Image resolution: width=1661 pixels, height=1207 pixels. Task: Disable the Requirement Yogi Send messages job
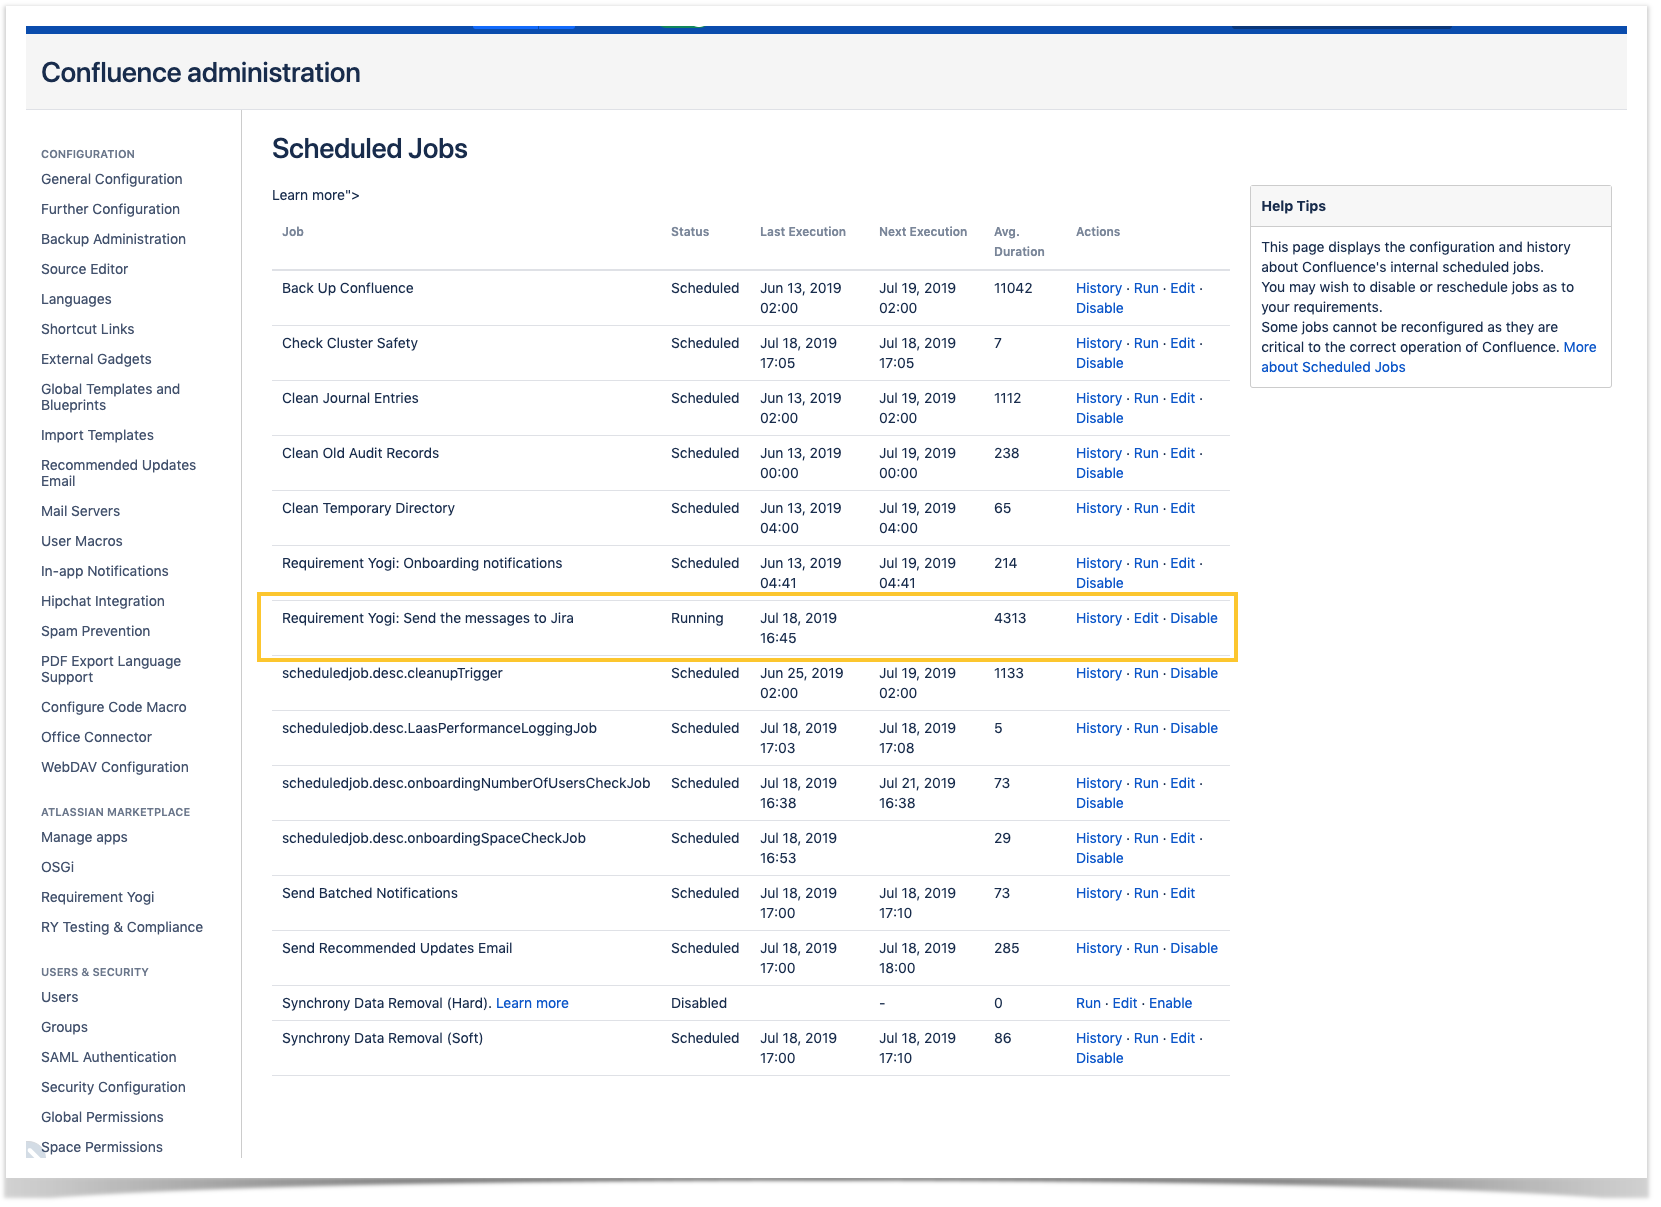1194,618
